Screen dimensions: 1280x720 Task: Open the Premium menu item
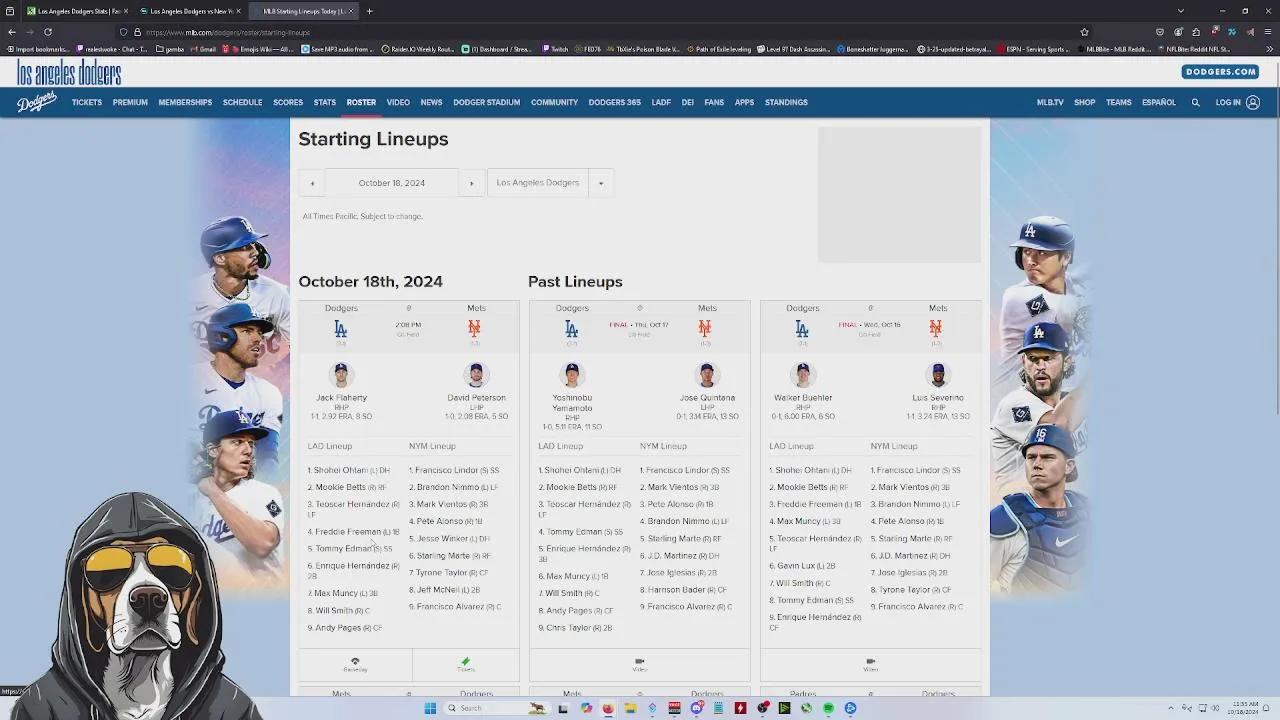pyautogui.click(x=130, y=102)
